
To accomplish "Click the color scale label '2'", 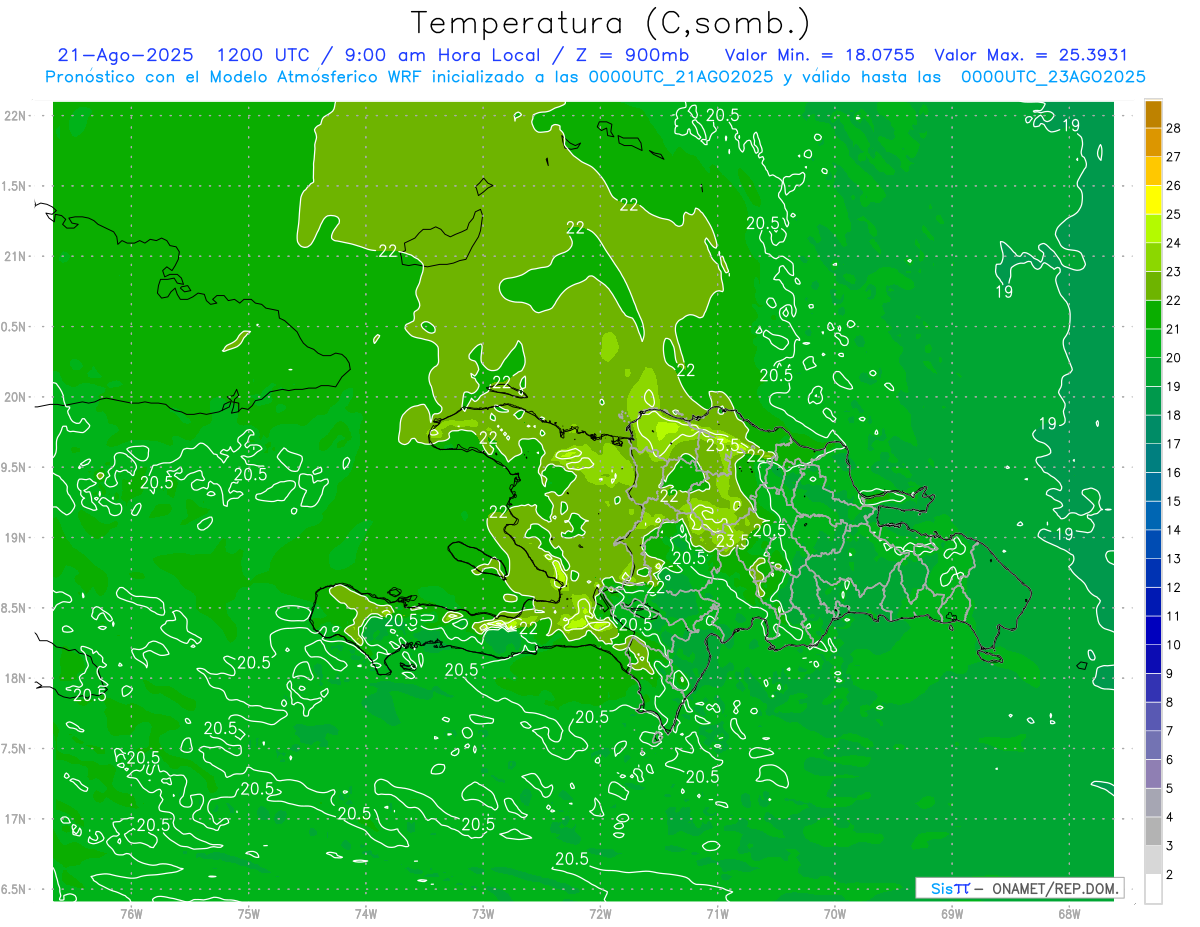I will pyautogui.click(x=1170, y=875).
